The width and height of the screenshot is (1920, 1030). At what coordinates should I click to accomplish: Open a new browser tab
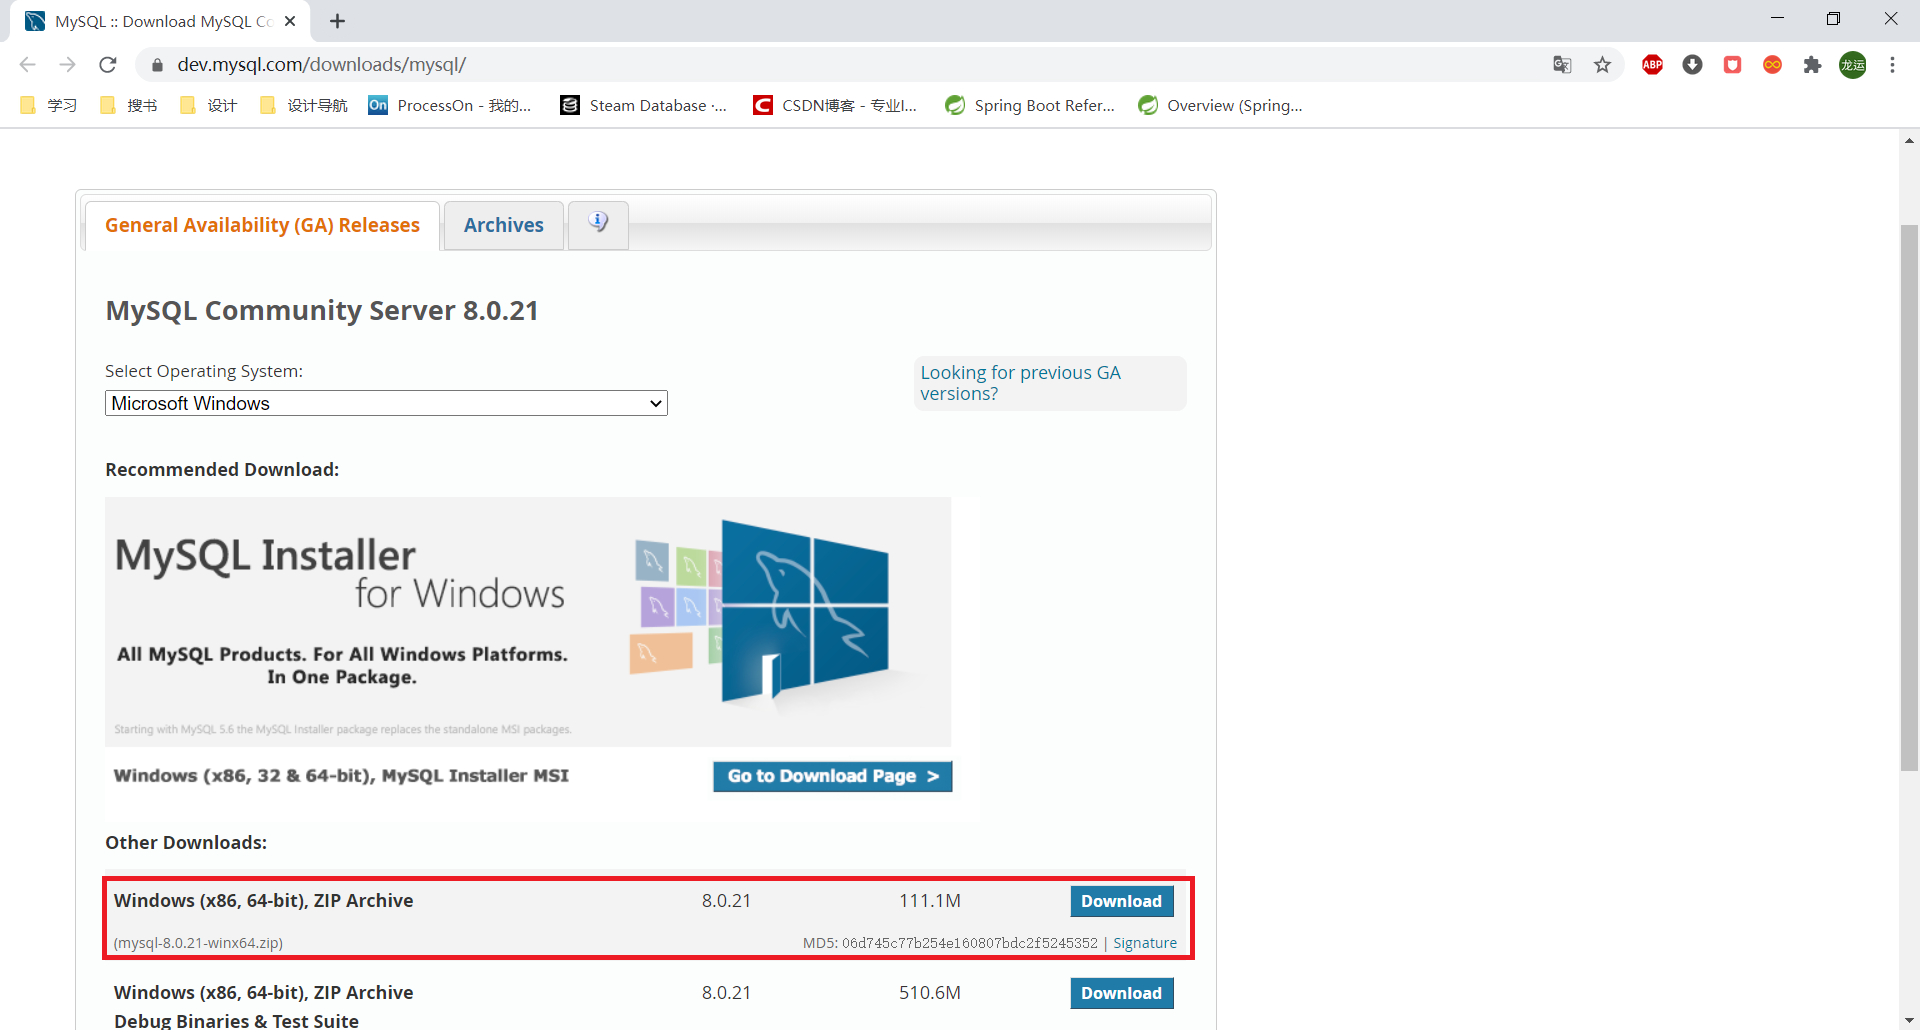pos(337,21)
